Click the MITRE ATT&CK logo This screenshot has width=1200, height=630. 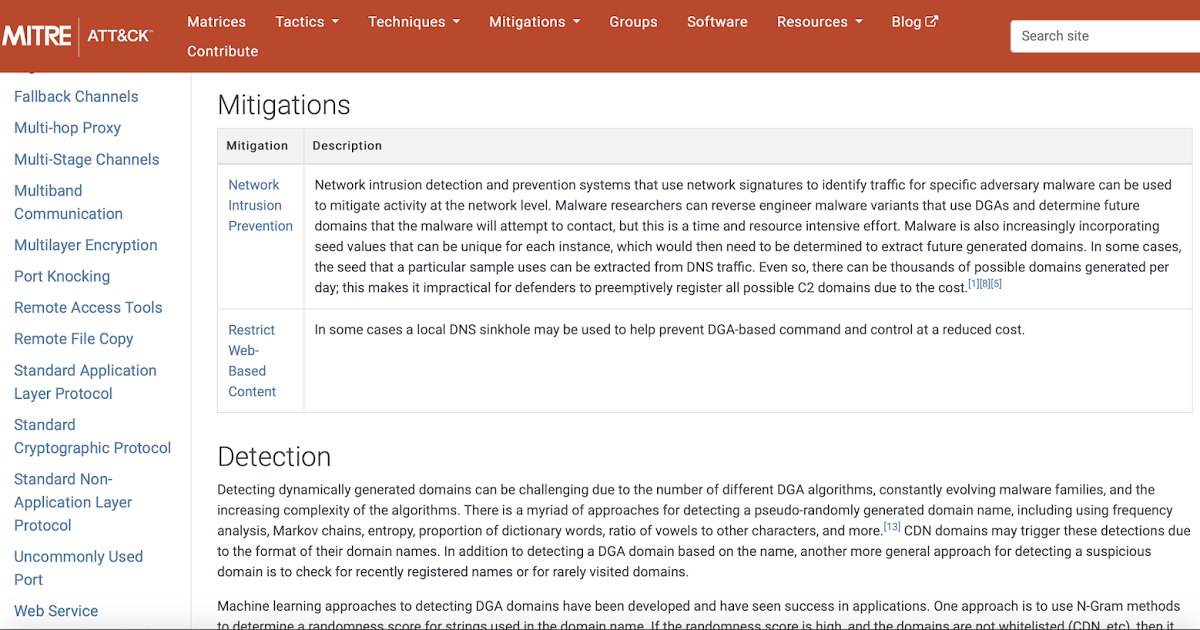click(x=77, y=36)
